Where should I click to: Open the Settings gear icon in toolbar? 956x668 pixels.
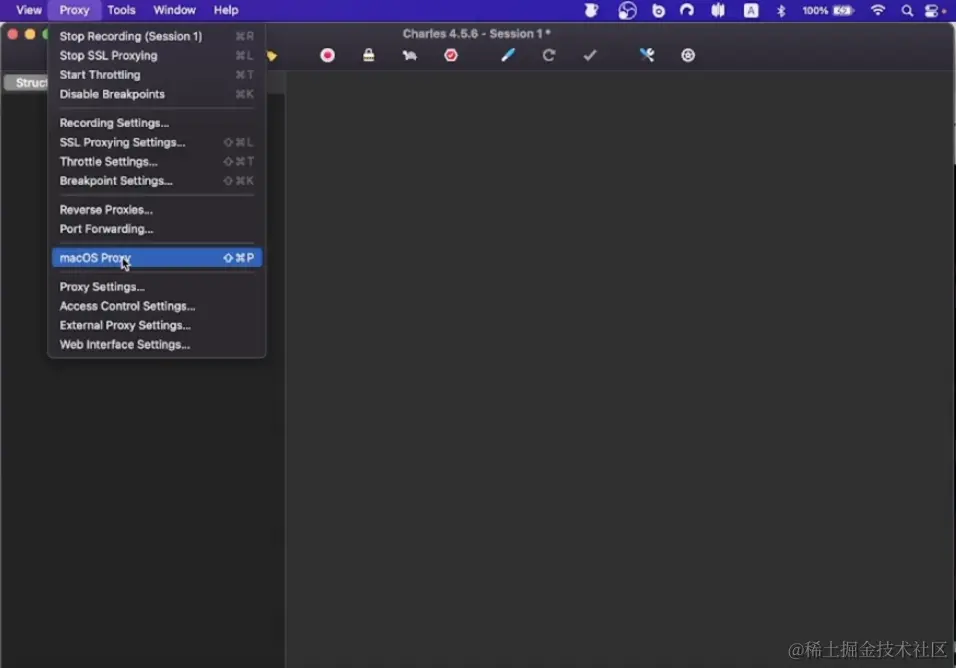tap(688, 55)
